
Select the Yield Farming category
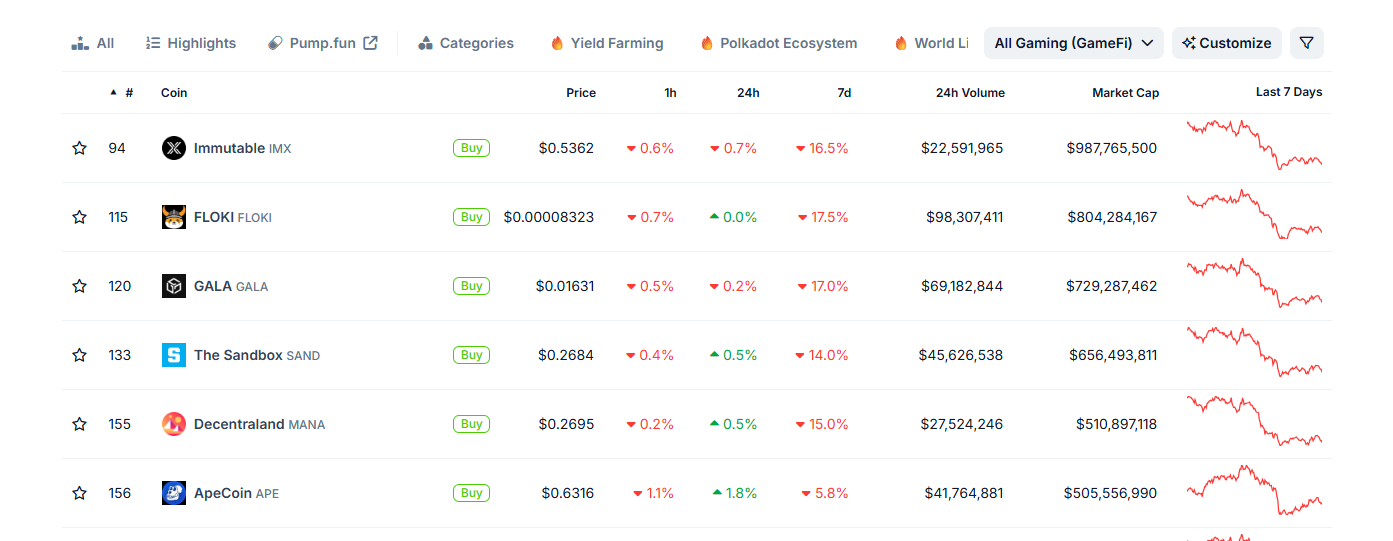[x=607, y=43]
